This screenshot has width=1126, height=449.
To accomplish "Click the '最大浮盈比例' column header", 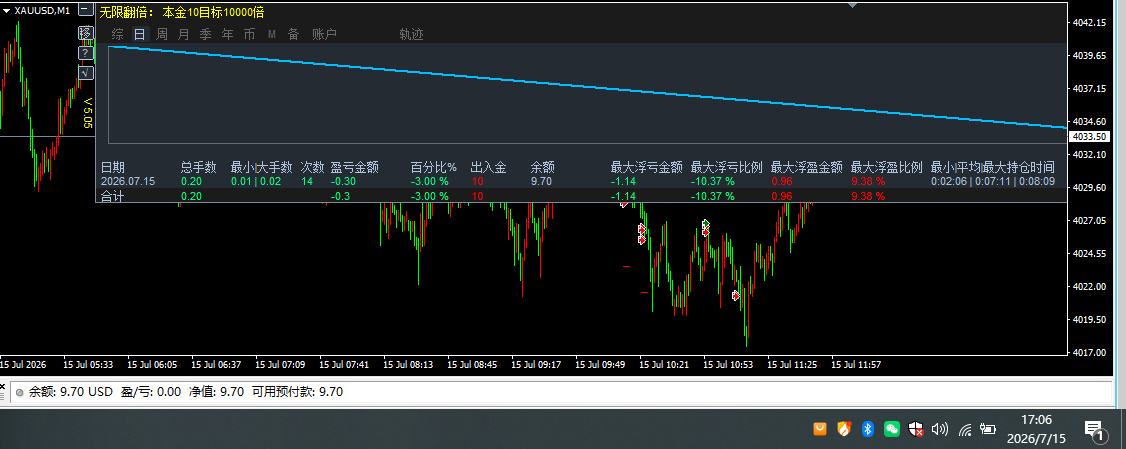I will (x=886, y=167).
